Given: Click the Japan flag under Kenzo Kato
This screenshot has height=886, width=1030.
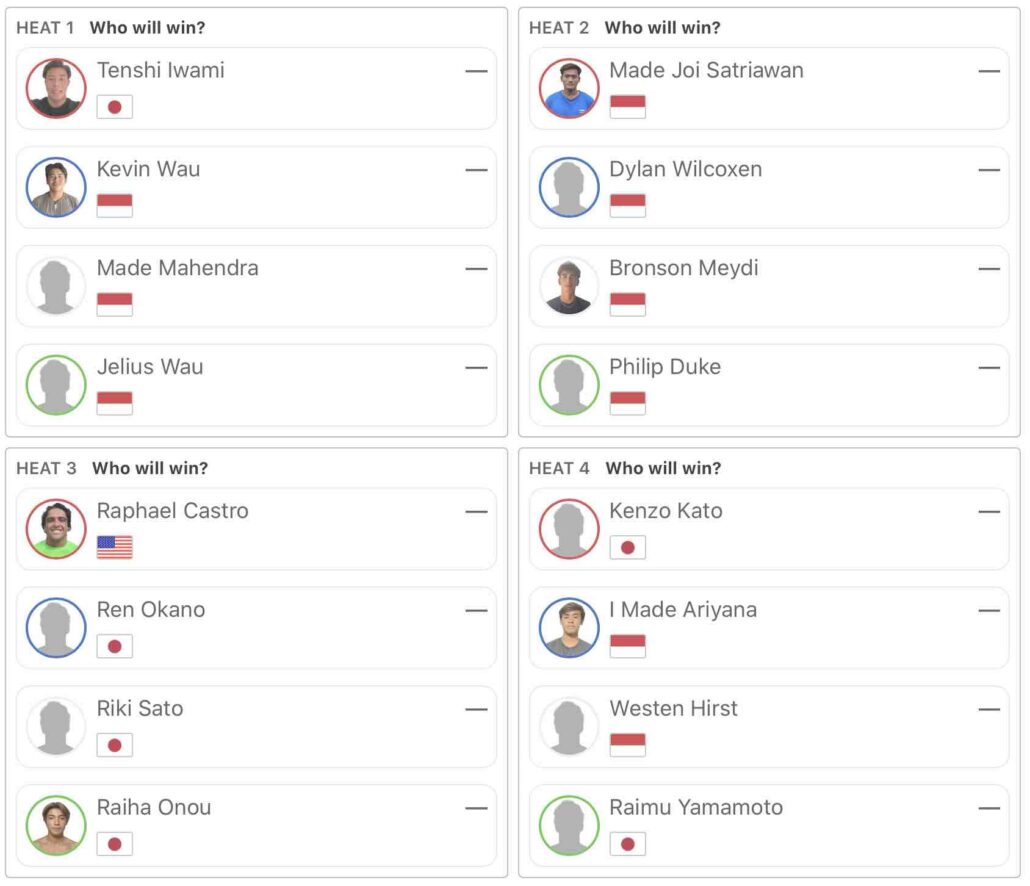Looking at the screenshot, I should pos(627,547).
